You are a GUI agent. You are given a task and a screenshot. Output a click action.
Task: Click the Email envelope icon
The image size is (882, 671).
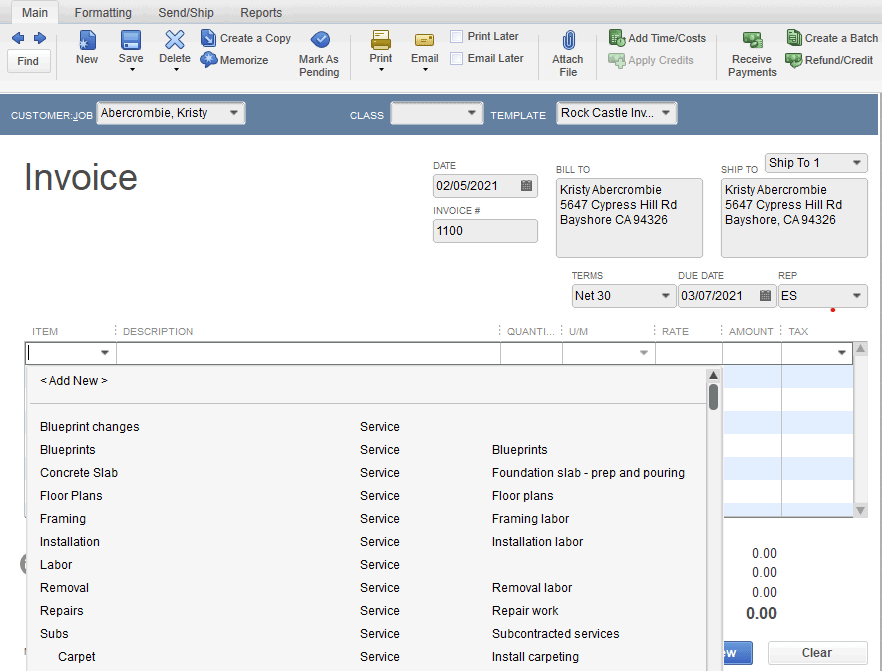pos(424,40)
